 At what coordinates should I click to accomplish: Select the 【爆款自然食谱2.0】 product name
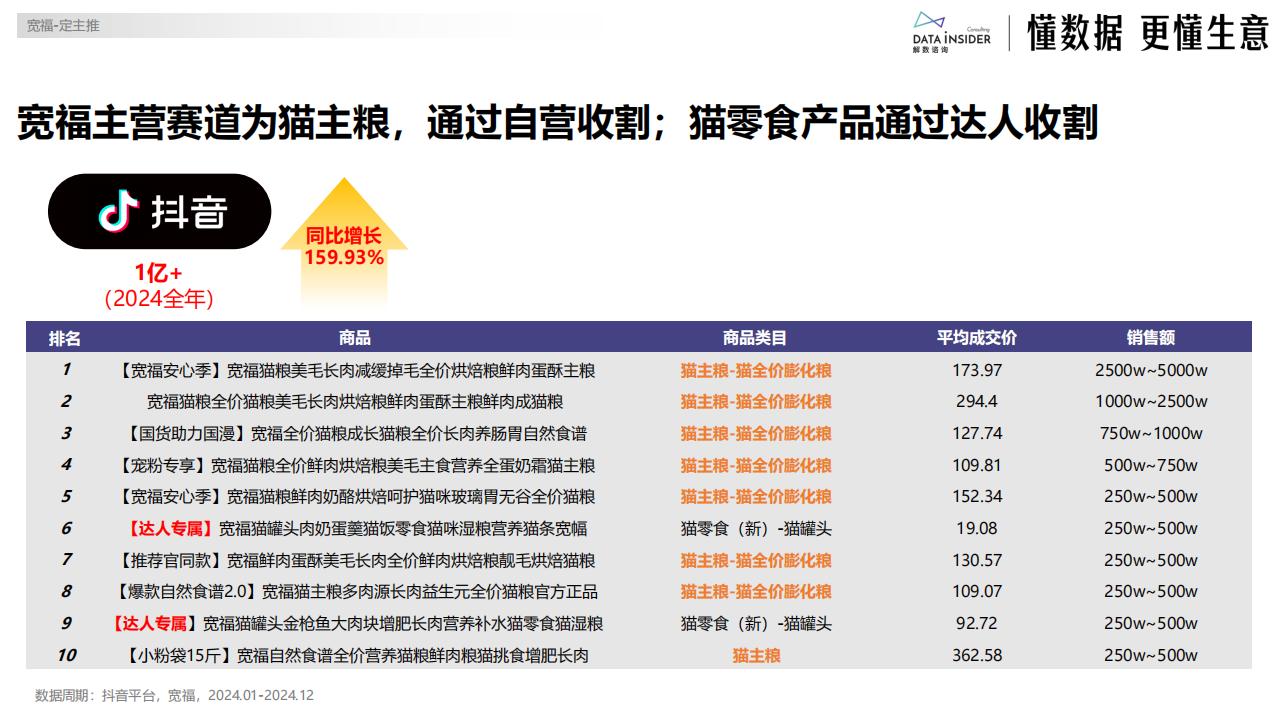coord(356,591)
